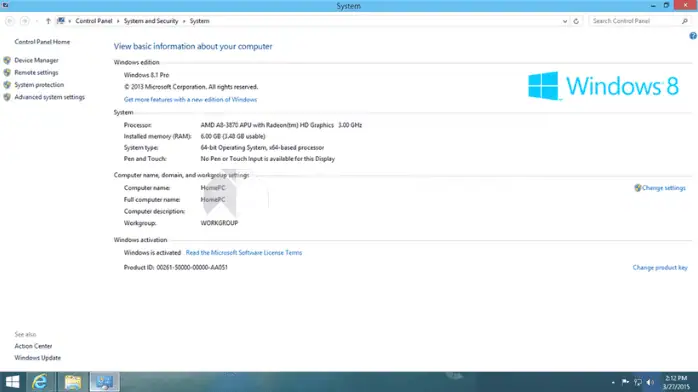Click the System protection shield icon
The height and width of the screenshot is (392, 698).
coord(7,85)
